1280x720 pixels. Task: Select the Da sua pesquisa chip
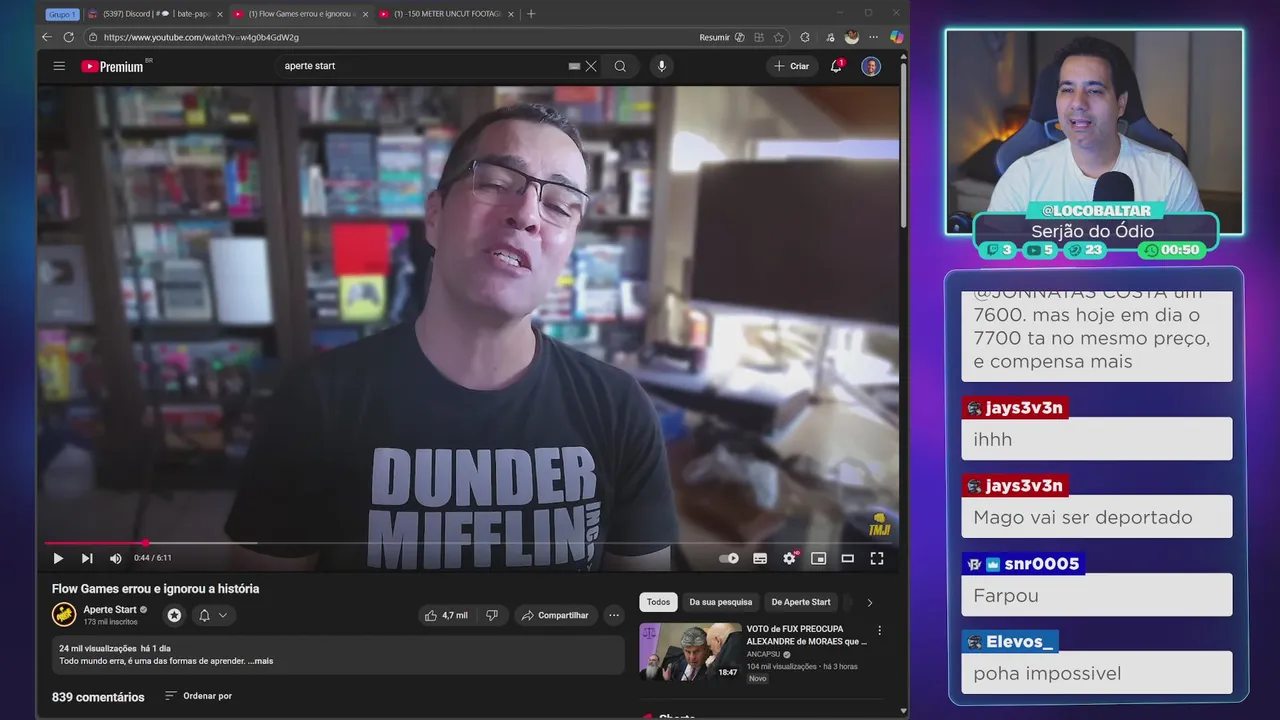[720, 602]
